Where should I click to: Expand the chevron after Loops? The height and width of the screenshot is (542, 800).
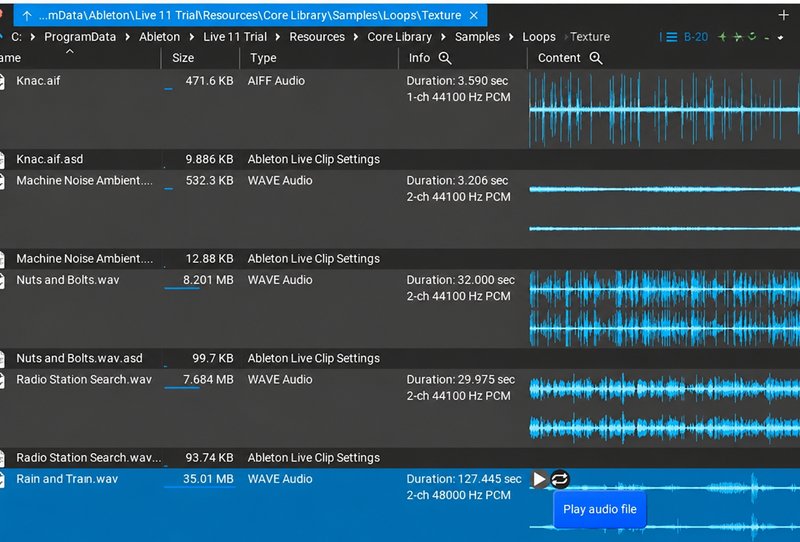(565, 37)
